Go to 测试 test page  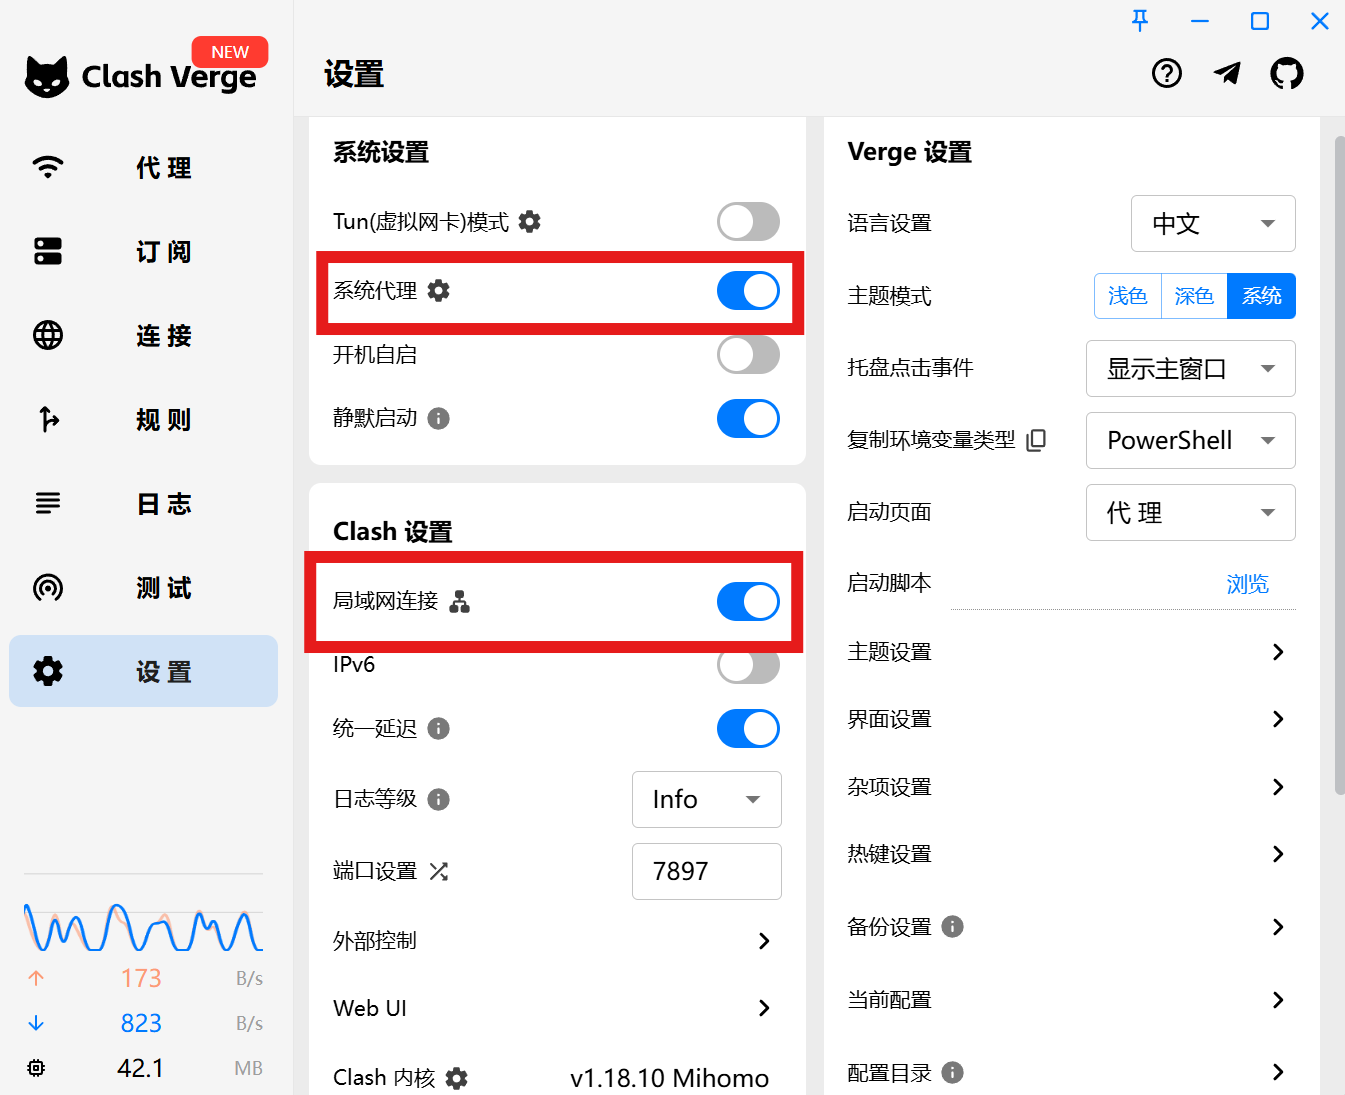(x=143, y=587)
